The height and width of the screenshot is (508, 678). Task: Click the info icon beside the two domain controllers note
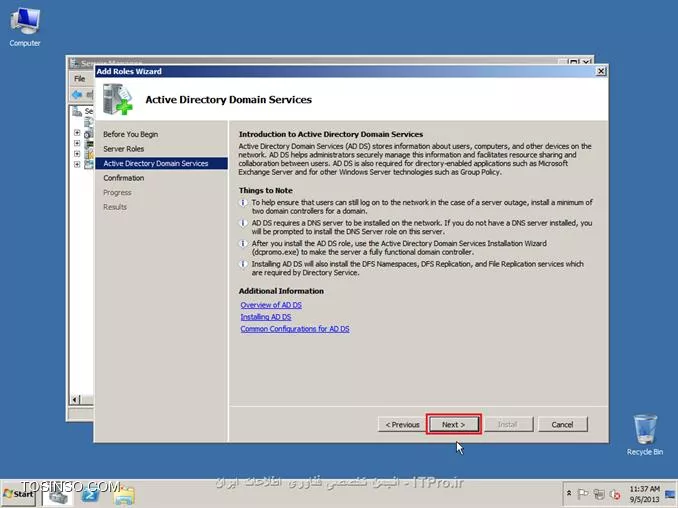click(x=243, y=203)
